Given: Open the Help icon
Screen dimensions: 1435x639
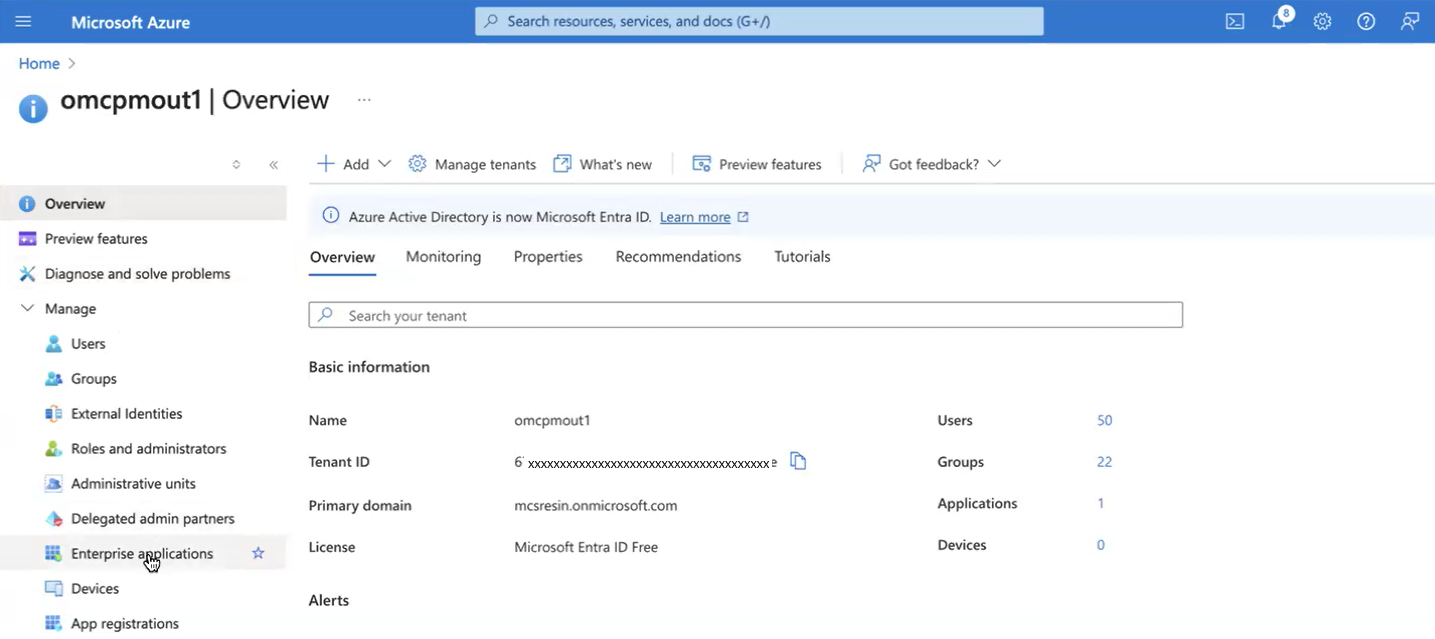Looking at the screenshot, I should click(x=1366, y=21).
